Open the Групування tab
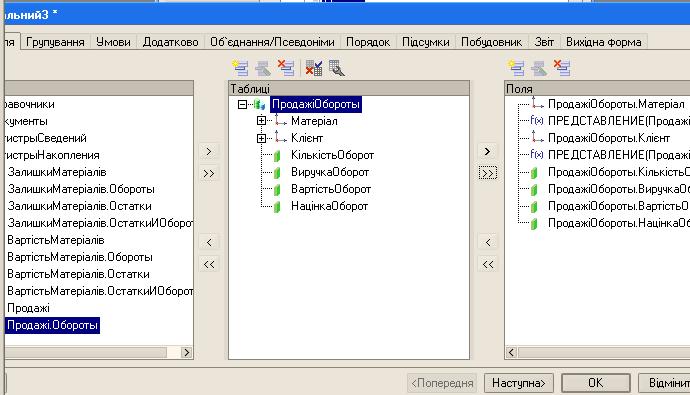Viewport: 690px width, 395px height. pos(55,42)
